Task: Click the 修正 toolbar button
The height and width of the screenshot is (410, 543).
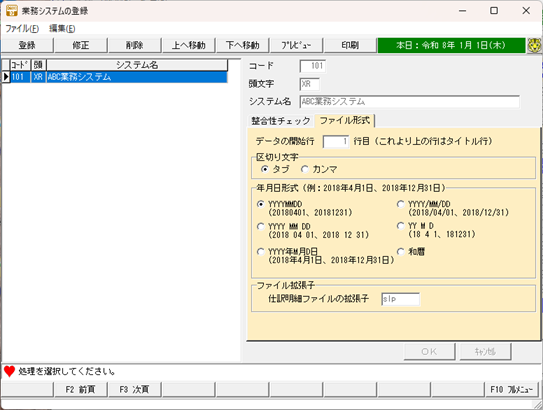Action: coord(81,45)
